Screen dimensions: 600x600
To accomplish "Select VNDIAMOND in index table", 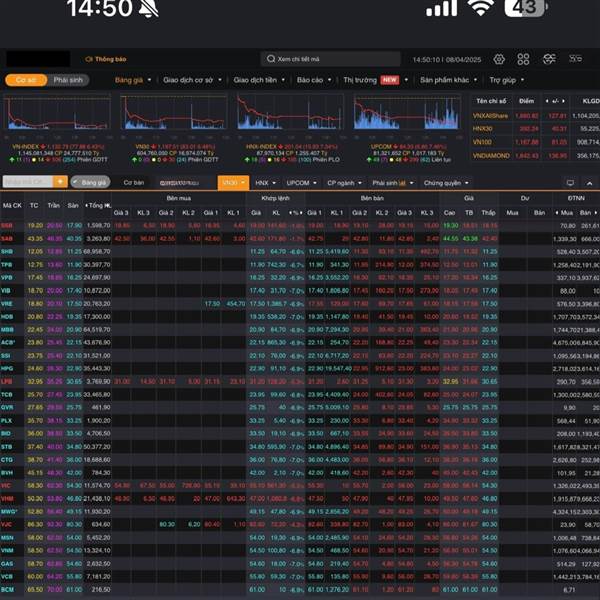I will (x=491, y=156).
